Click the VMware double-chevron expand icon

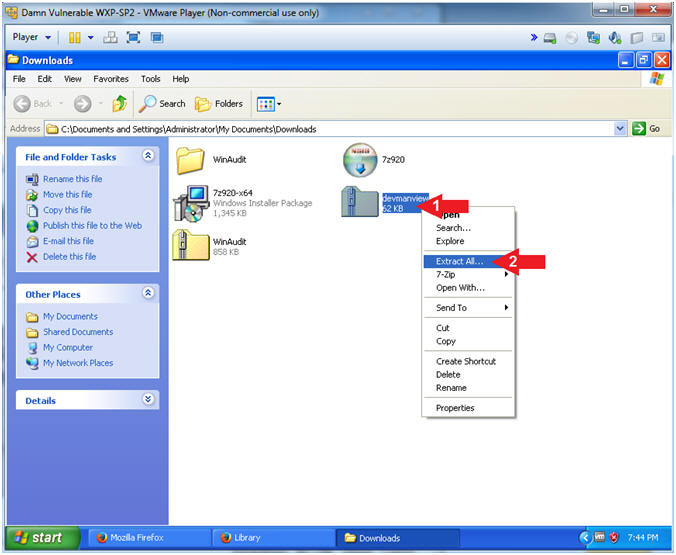click(x=534, y=38)
